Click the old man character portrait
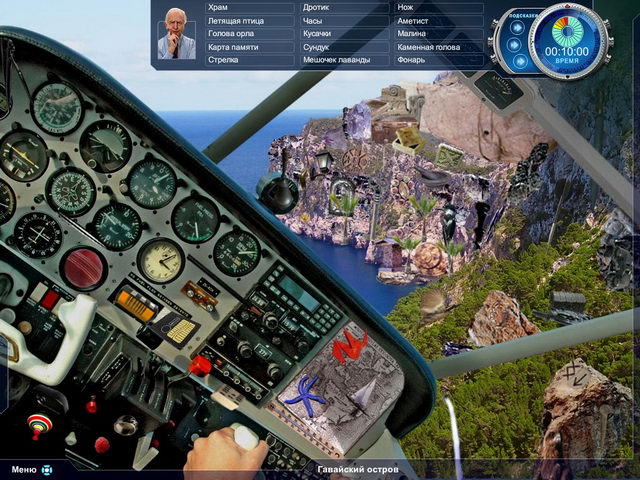This screenshot has height=480, width=640. [176, 34]
